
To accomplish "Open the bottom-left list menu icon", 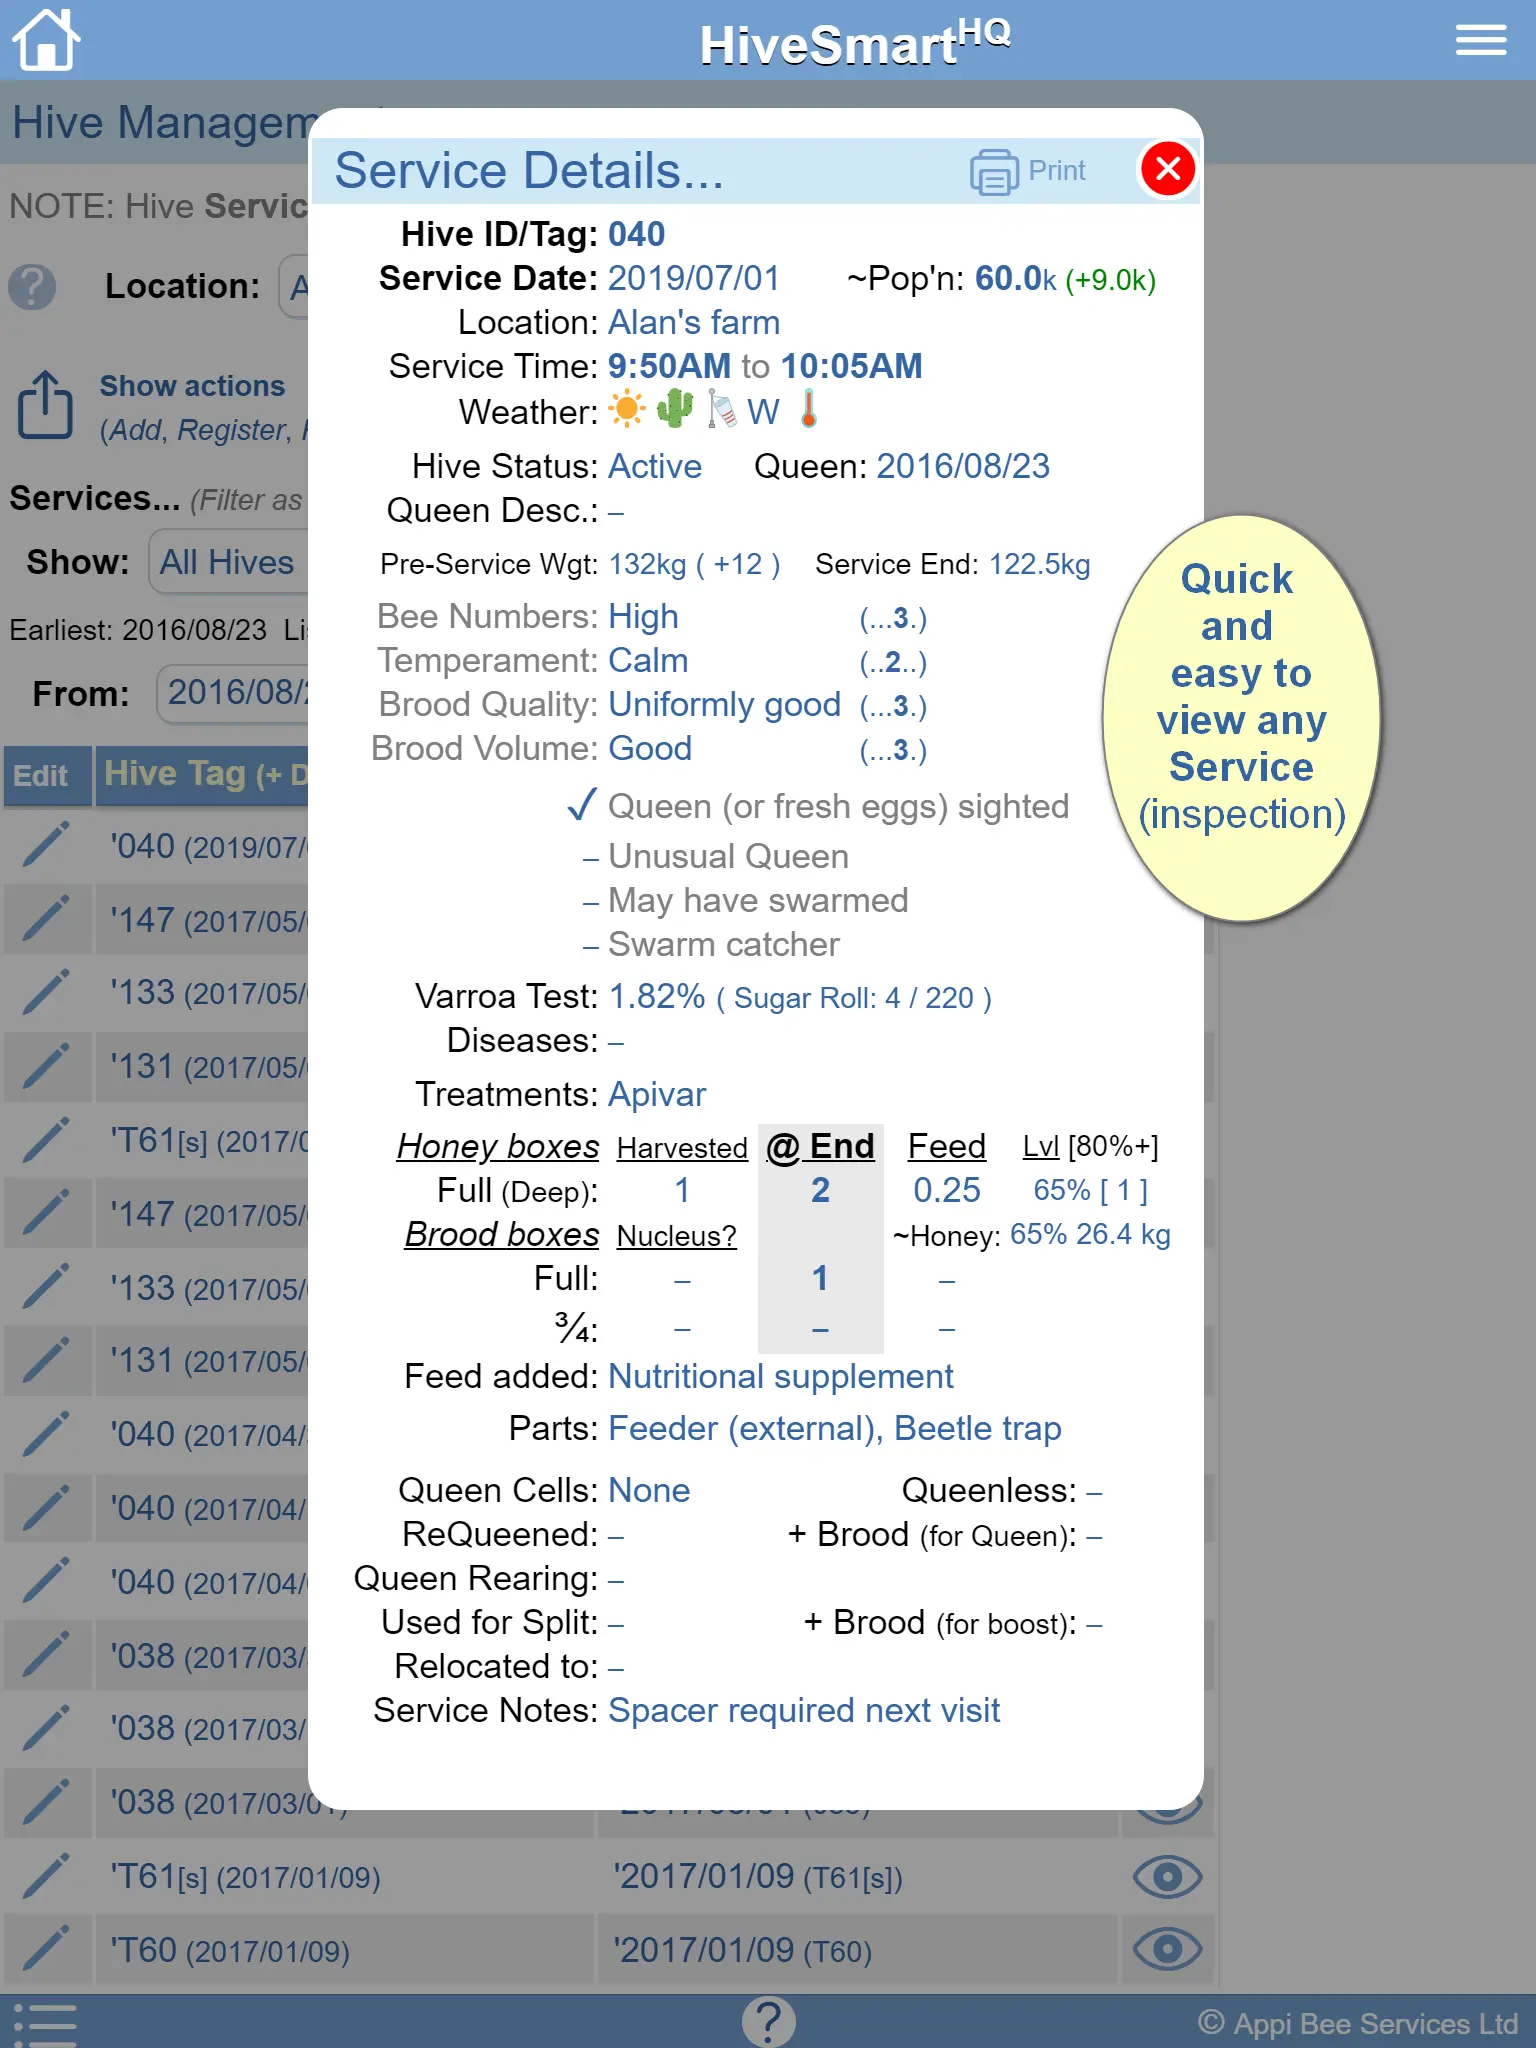I will [45, 2024].
